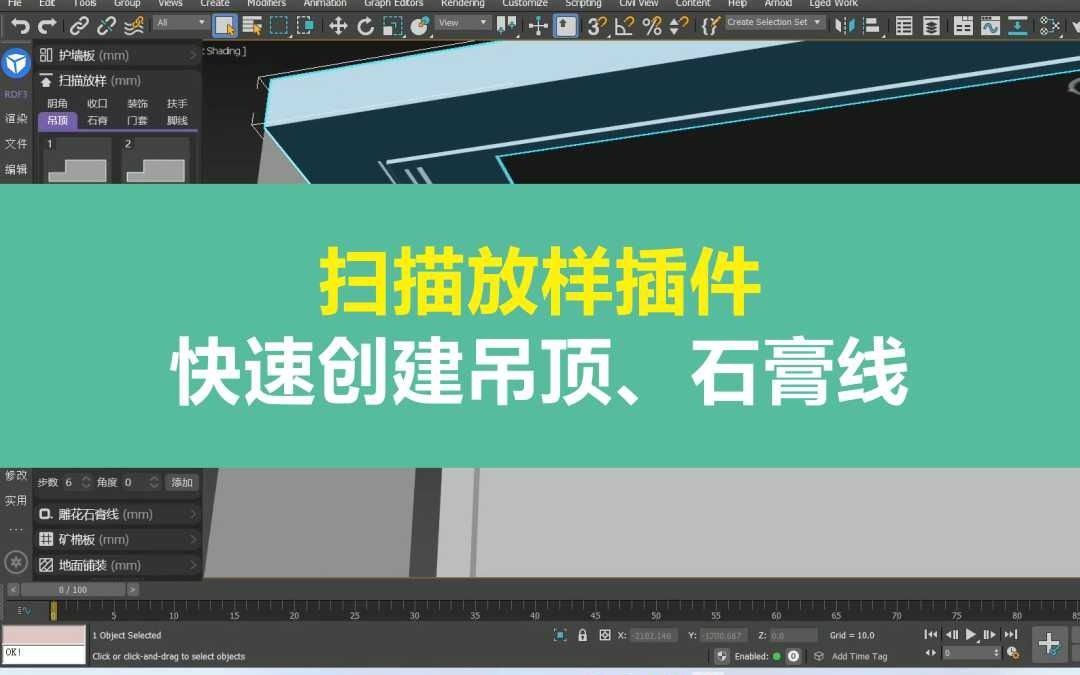Open the Select by Name list
Viewport: 1080px width, 675px height.
click(x=252, y=26)
